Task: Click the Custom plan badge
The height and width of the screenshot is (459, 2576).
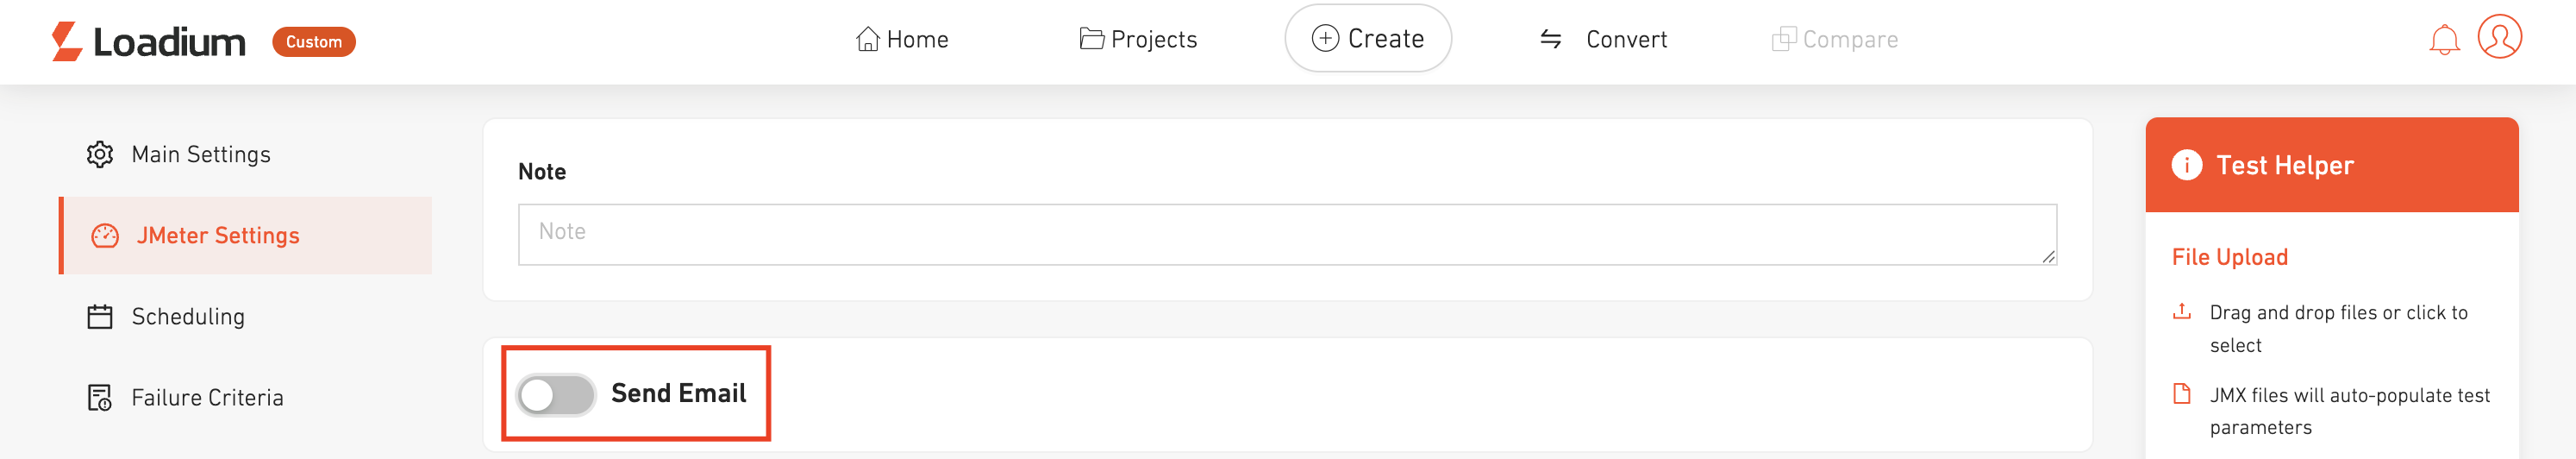Action: 314,42
